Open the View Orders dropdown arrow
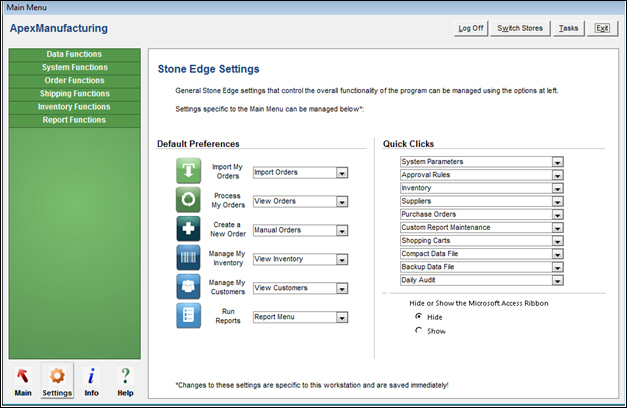The width and height of the screenshot is (627, 408). [x=342, y=202]
